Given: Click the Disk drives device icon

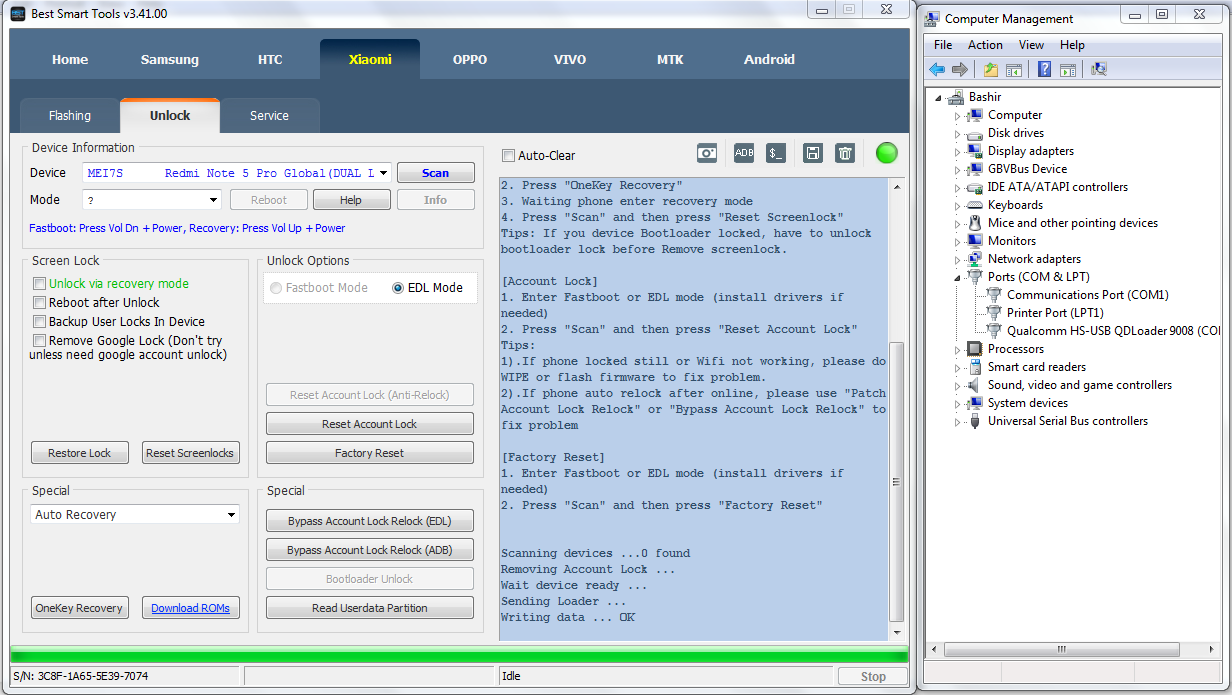Looking at the screenshot, I should (975, 133).
